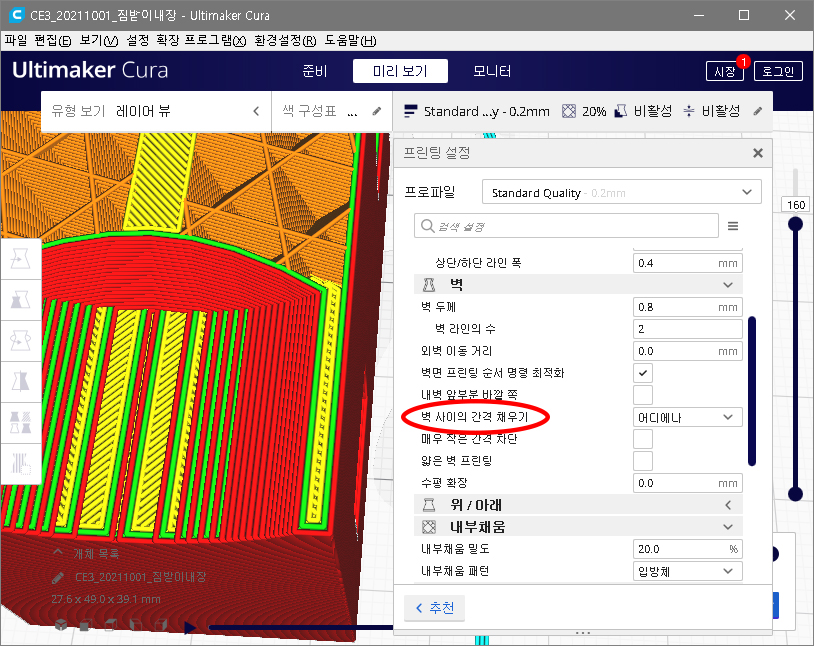Click the Cura app icon in title bar
Viewport: 814px width, 646px height.
(x=17, y=15)
